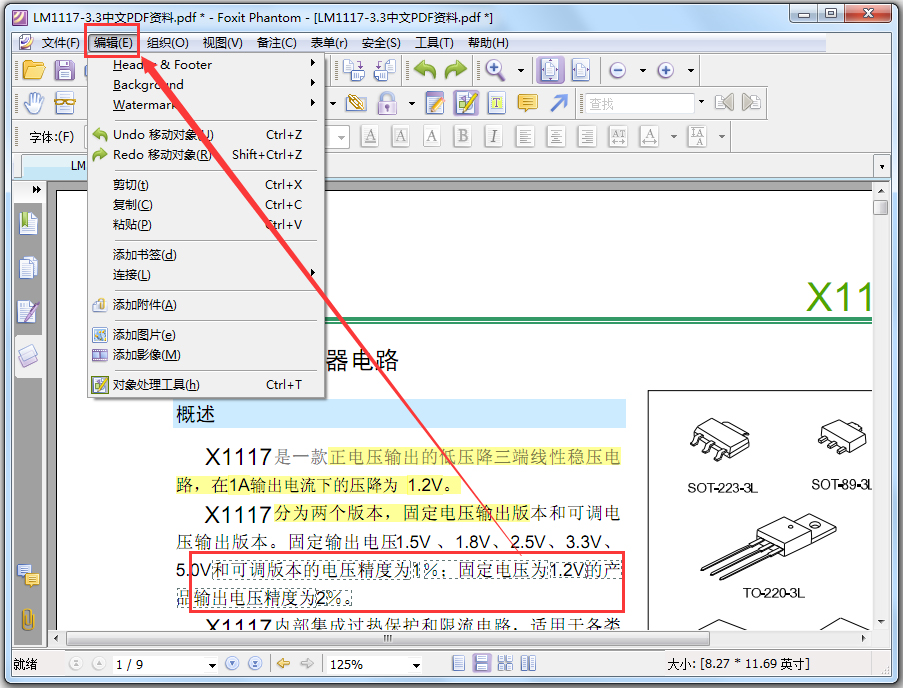Viewport: 903px width, 688px height.
Task: Open the 视图(V) menu
Action: click(x=222, y=43)
